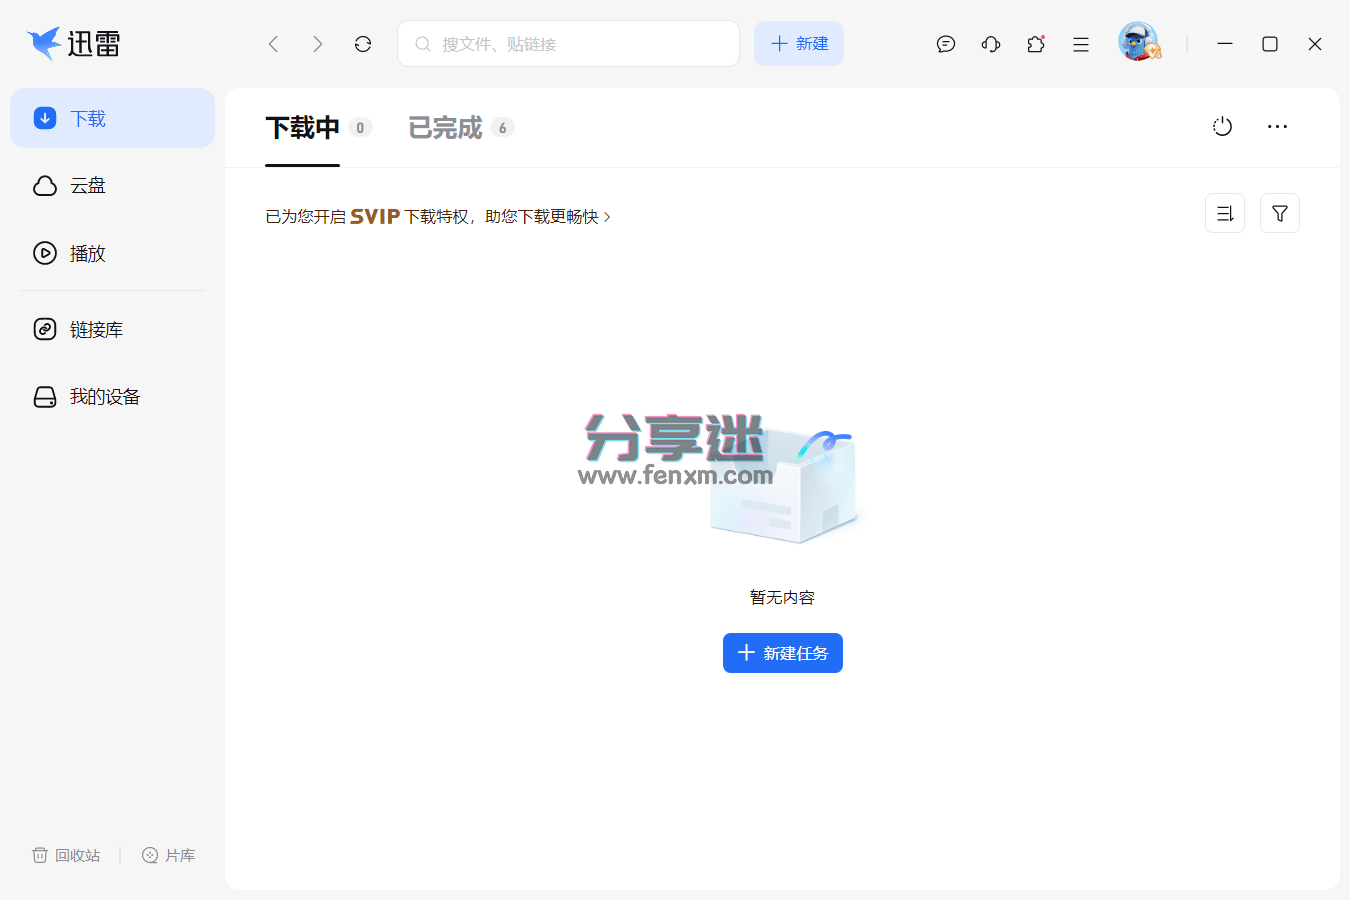This screenshot has height=900, width=1350.
Task: Click the 0 count badge beside 下载中
Action: pyautogui.click(x=361, y=128)
